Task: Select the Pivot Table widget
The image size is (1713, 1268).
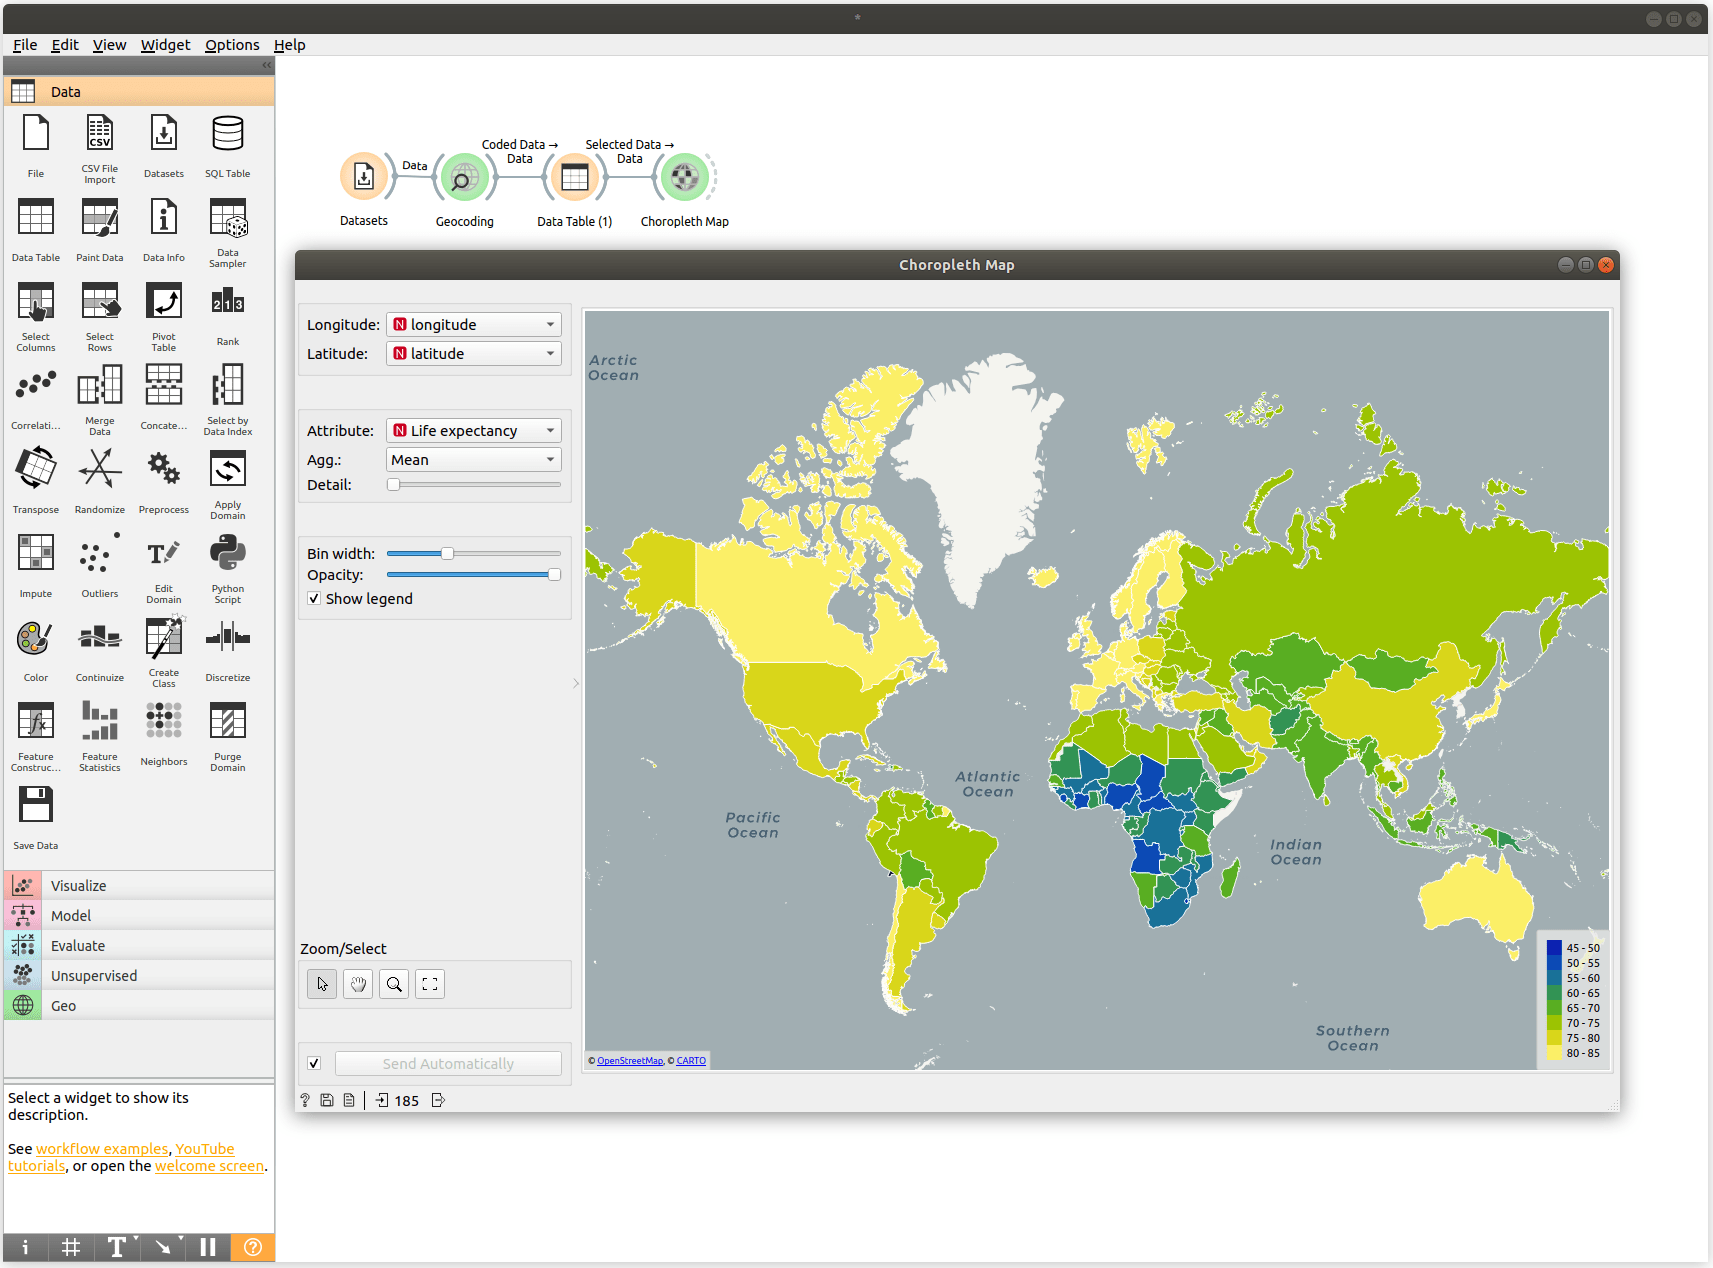Action: [163, 303]
